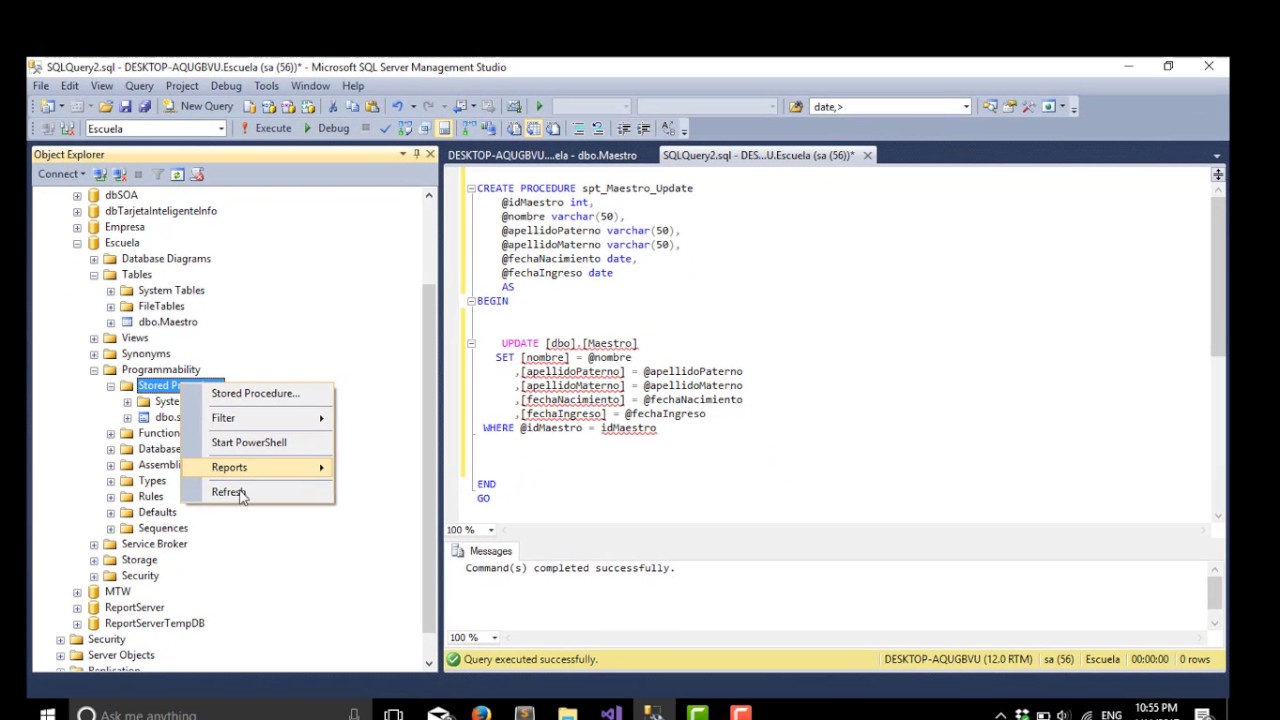
Task: Click Object Explorer scroll-down arrow
Action: [x=429, y=663]
